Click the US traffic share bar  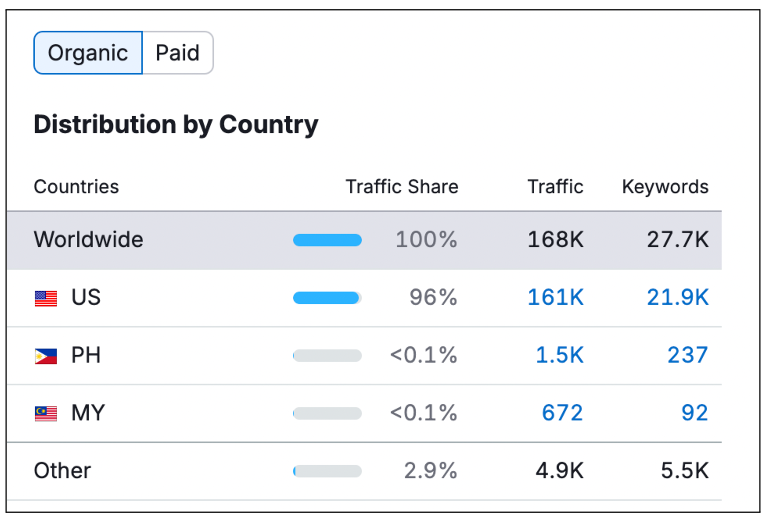click(327, 298)
